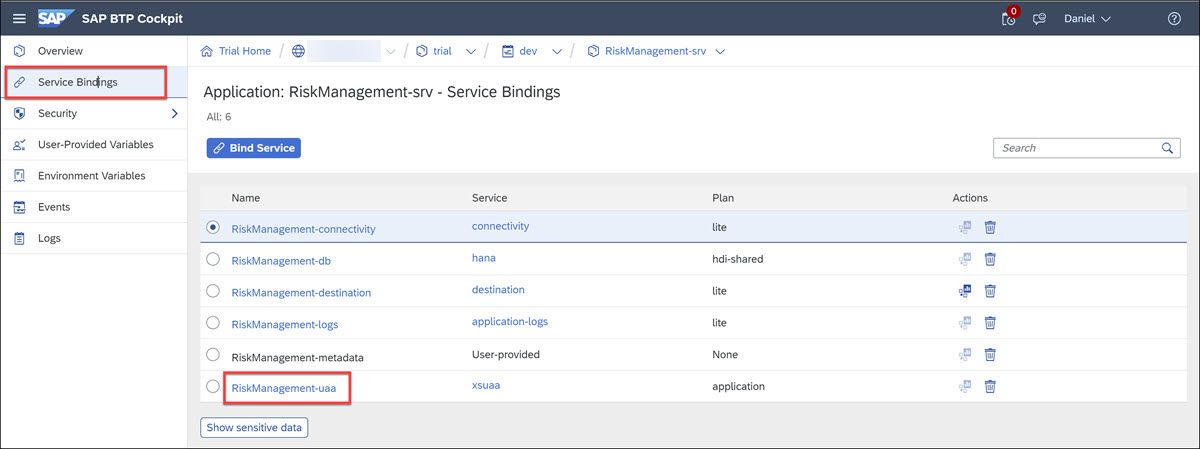This screenshot has height=449, width=1200.
Task: Select the RiskManagement-connectivity radio button
Action: pyautogui.click(x=212, y=227)
